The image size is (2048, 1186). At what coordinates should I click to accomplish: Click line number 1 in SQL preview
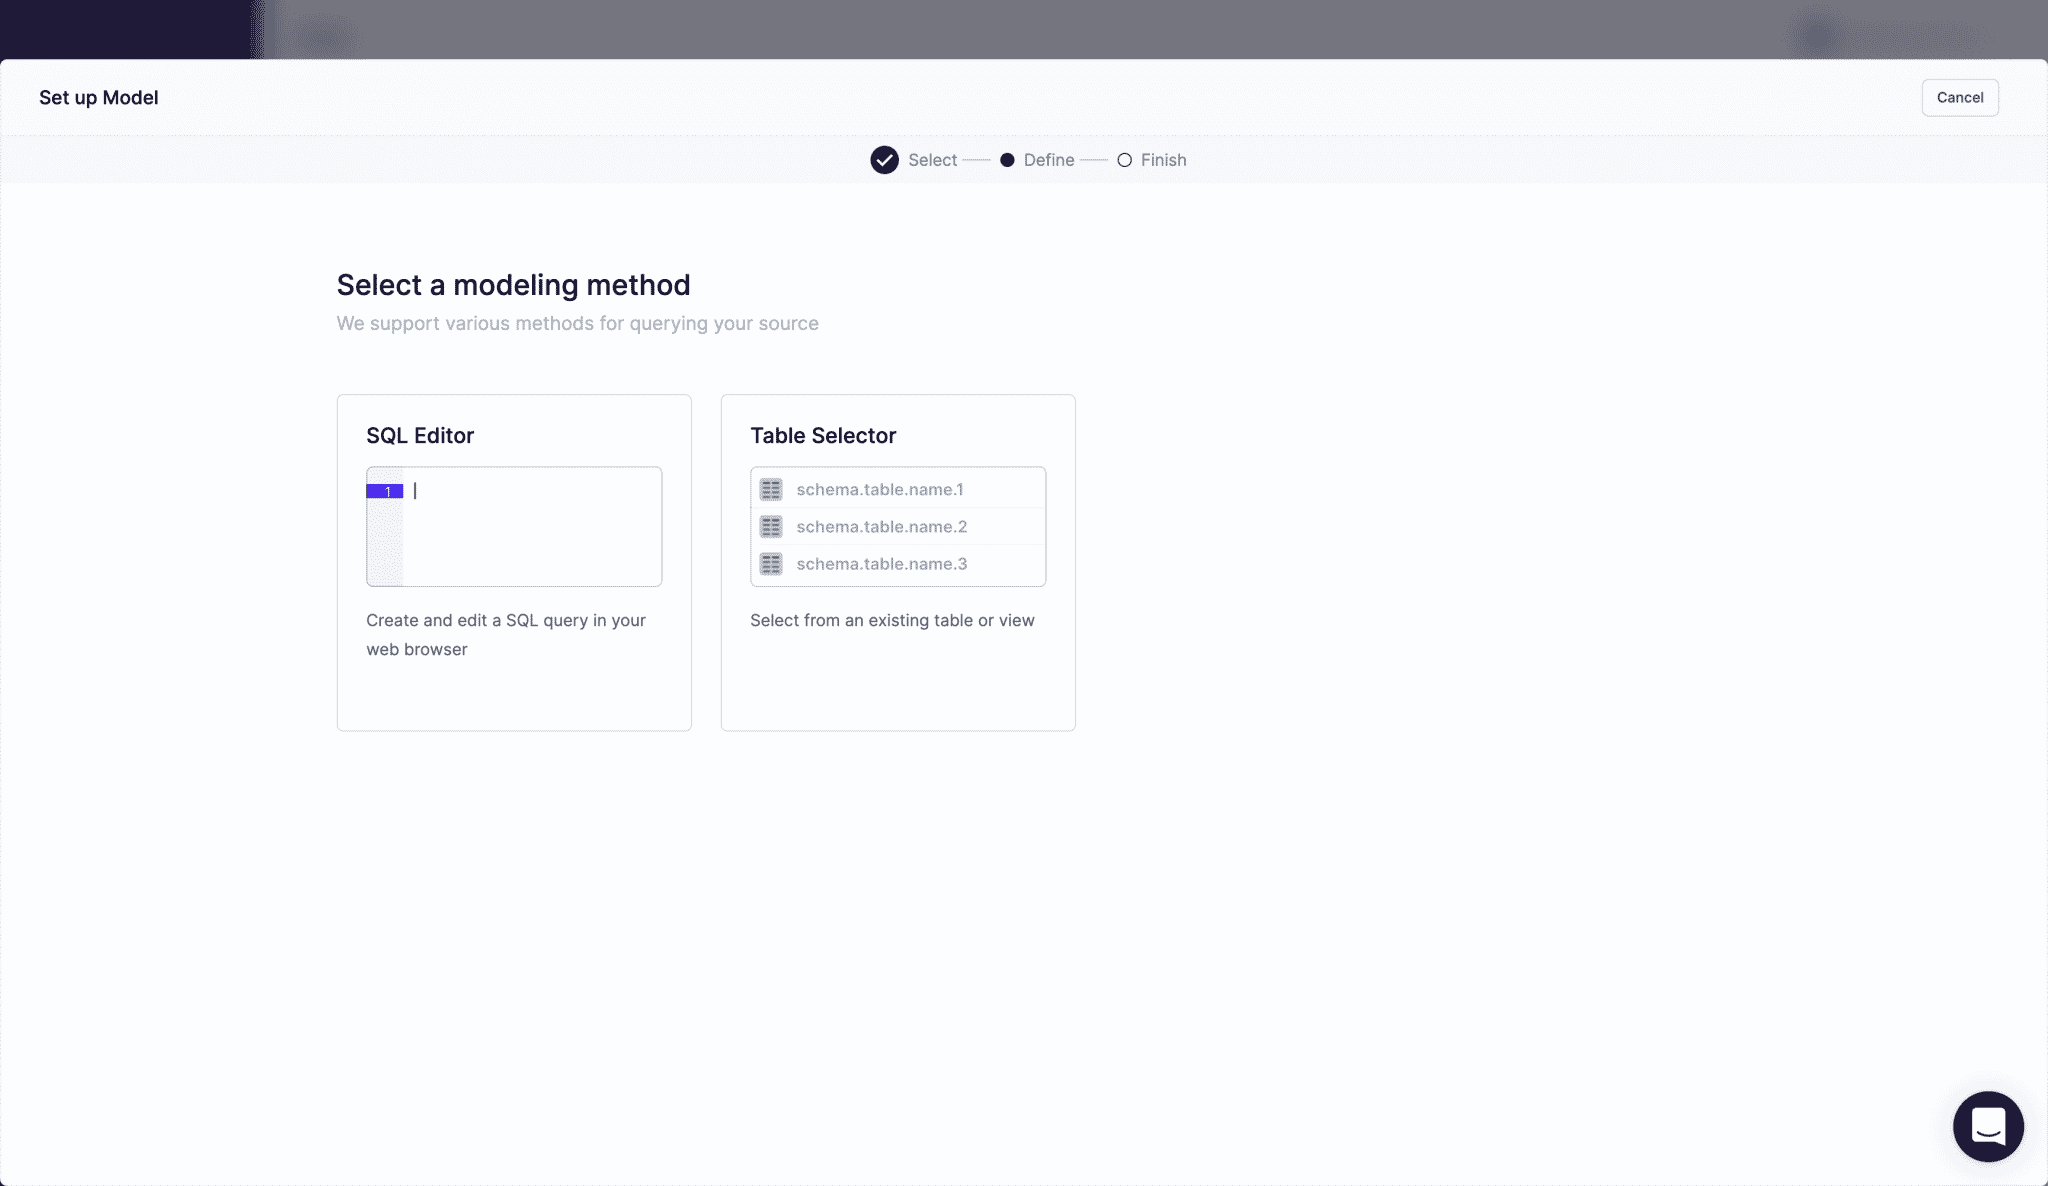click(x=385, y=491)
